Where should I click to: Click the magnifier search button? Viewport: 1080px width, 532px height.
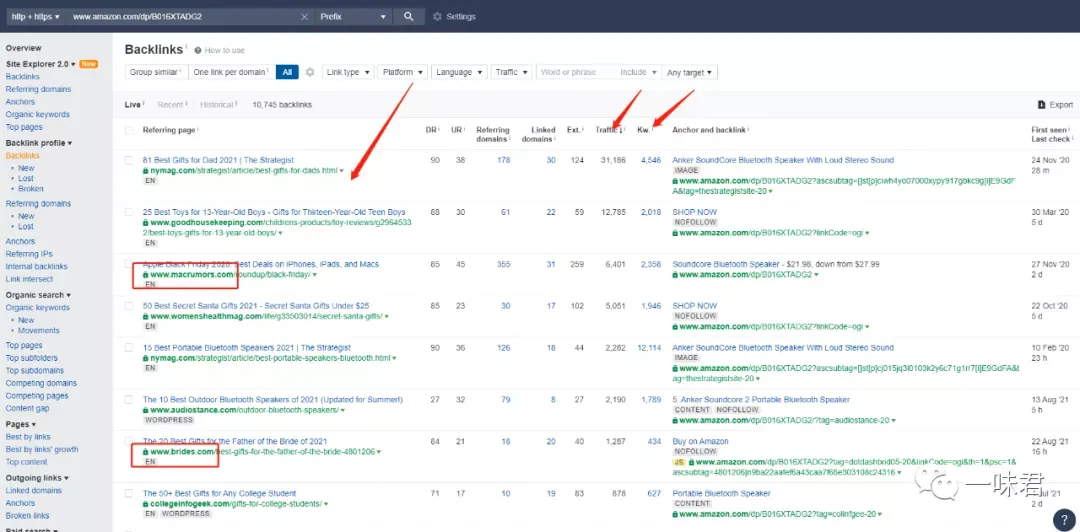coord(408,17)
